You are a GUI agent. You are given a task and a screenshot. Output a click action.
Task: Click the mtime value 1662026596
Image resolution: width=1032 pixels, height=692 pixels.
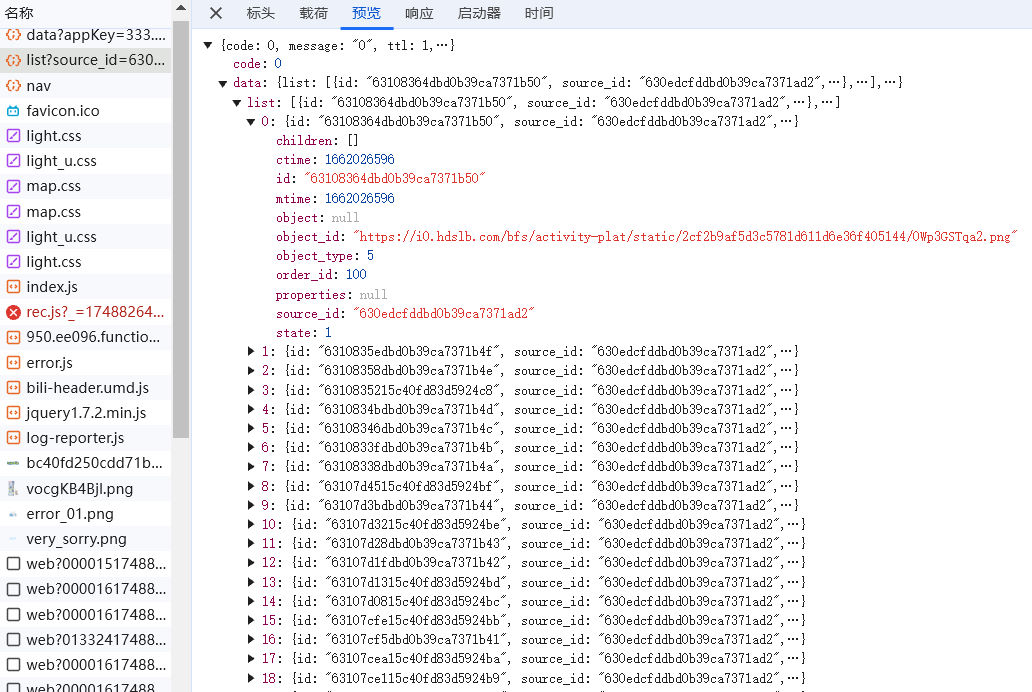click(359, 198)
